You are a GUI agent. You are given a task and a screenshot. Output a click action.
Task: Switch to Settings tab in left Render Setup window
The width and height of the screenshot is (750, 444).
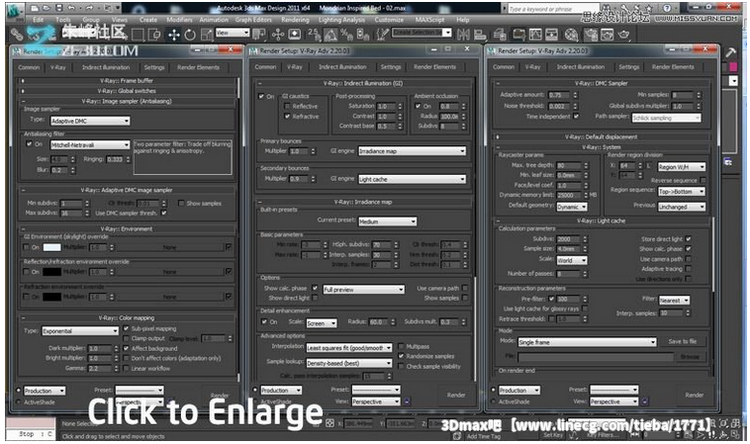154,67
